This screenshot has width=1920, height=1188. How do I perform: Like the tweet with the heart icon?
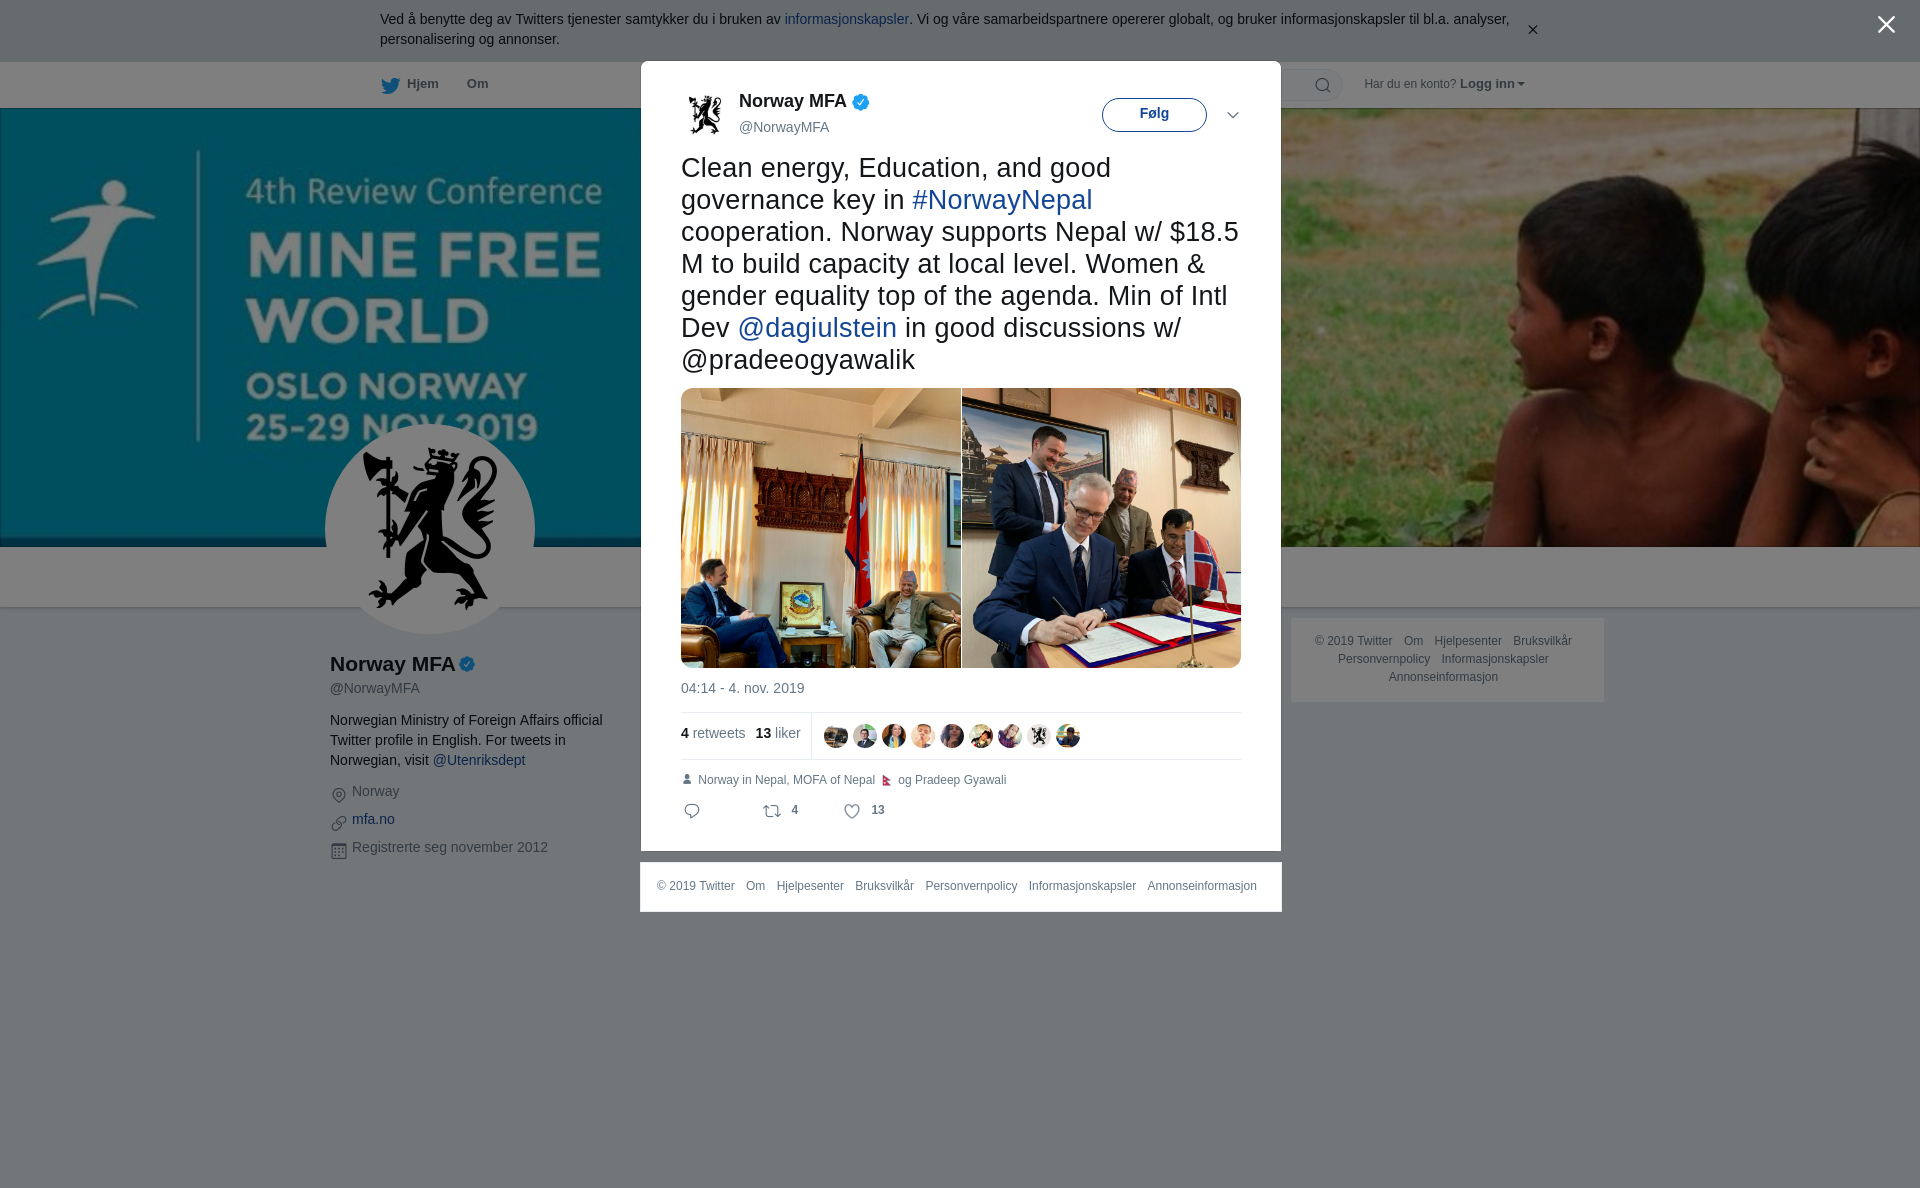pos(852,811)
